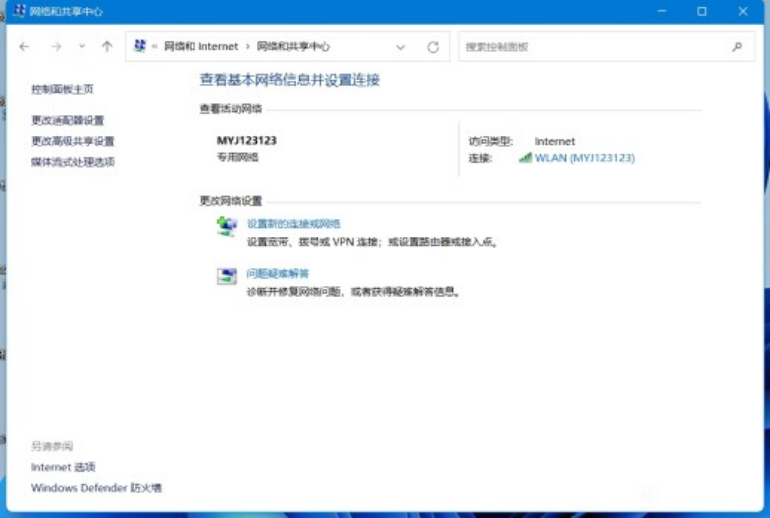770x518 pixels.
Task: Expand the address bar history dropdown
Action: tap(401, 47)
